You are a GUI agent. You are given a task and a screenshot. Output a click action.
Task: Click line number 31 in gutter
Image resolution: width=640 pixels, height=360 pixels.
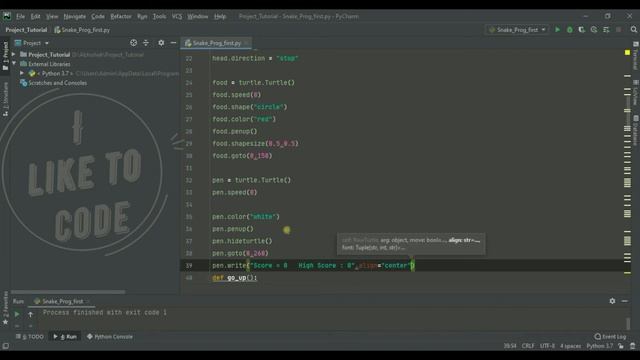pos(189,168)
